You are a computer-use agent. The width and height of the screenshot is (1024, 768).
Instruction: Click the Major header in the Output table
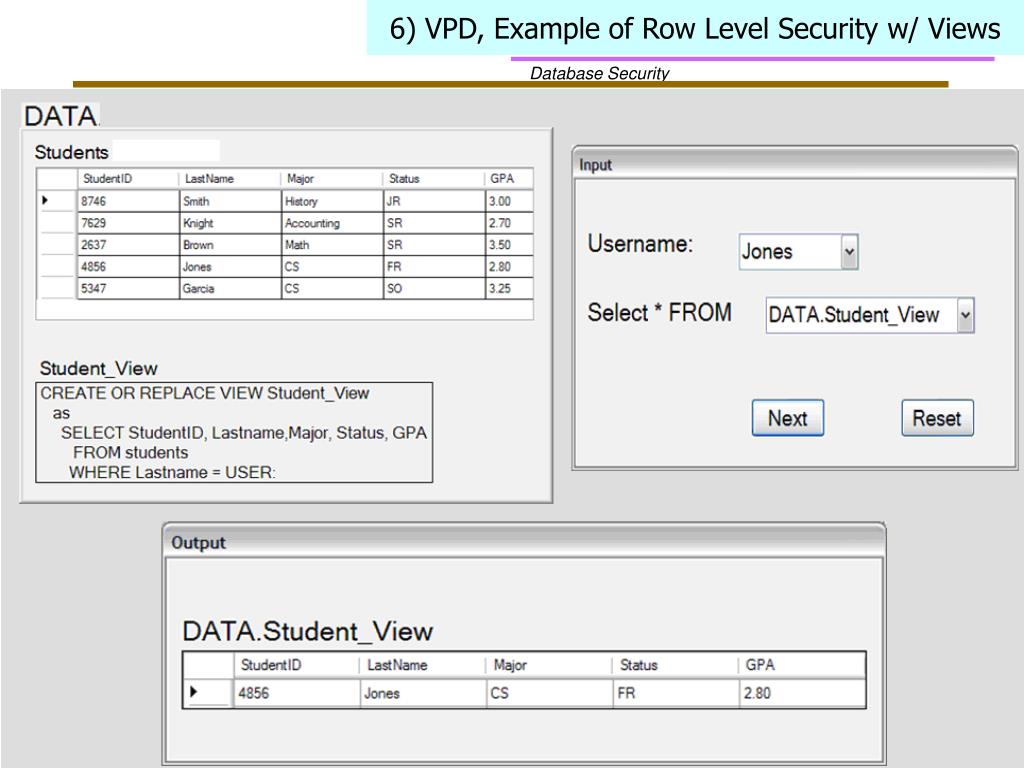[548, 665]
